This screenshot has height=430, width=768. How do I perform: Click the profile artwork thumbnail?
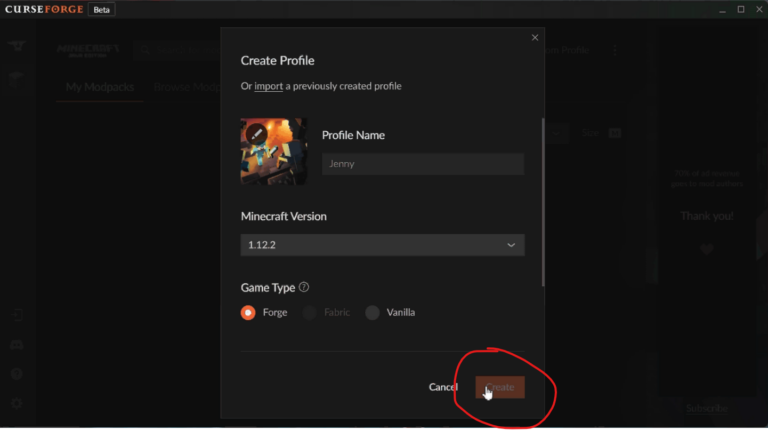click(x=274, y=151)
